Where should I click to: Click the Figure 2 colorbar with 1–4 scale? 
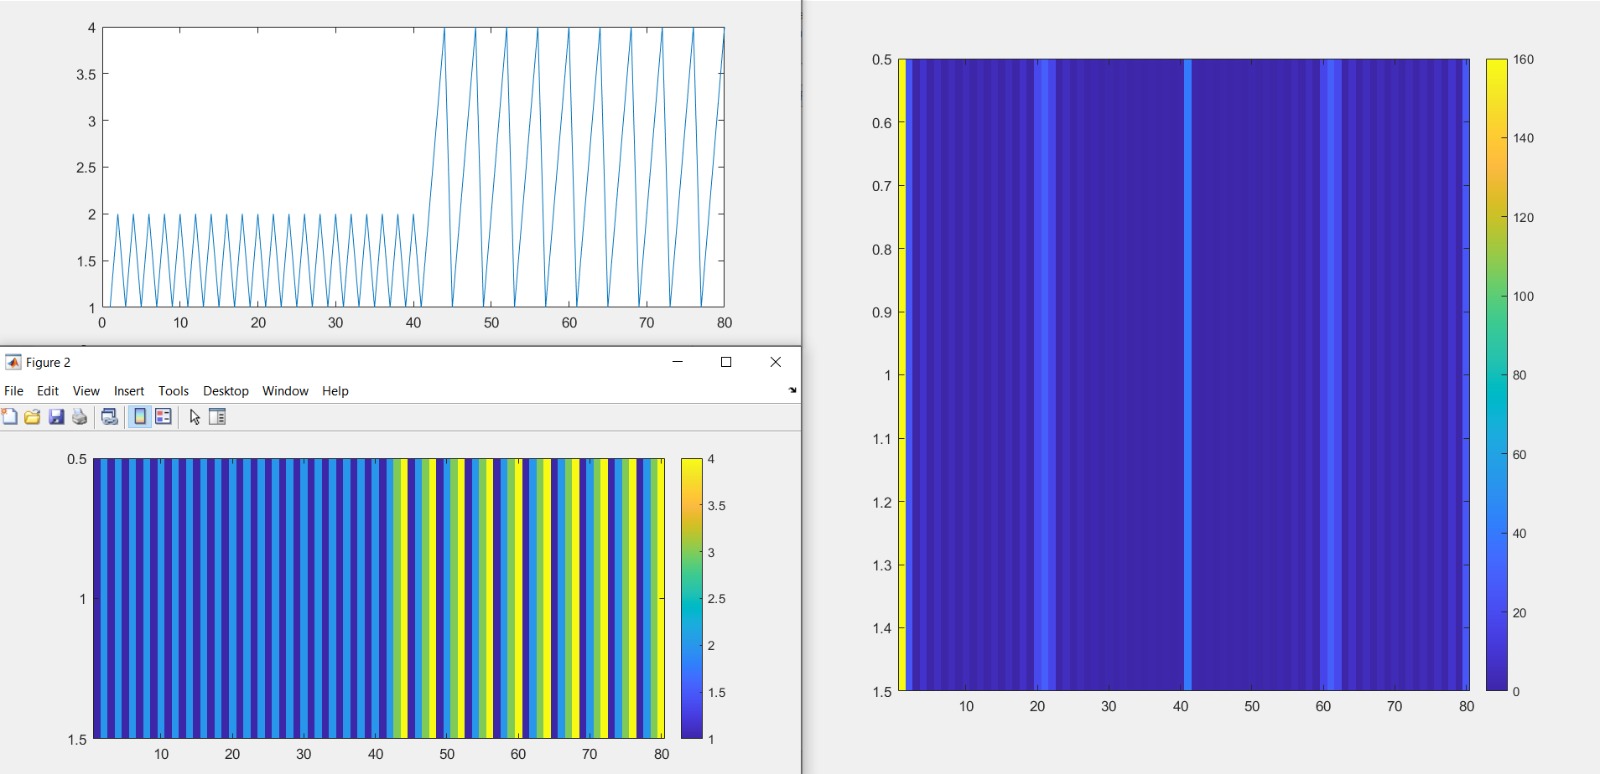pos(692,598)
